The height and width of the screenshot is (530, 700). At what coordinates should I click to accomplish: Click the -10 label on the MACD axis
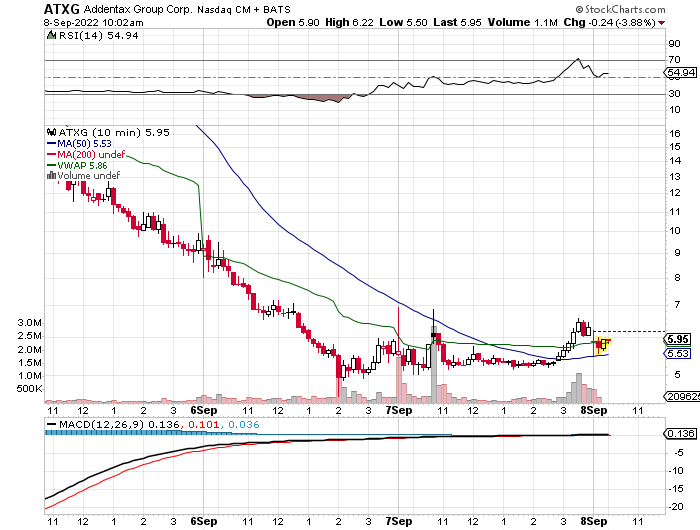tap(675, 471)
